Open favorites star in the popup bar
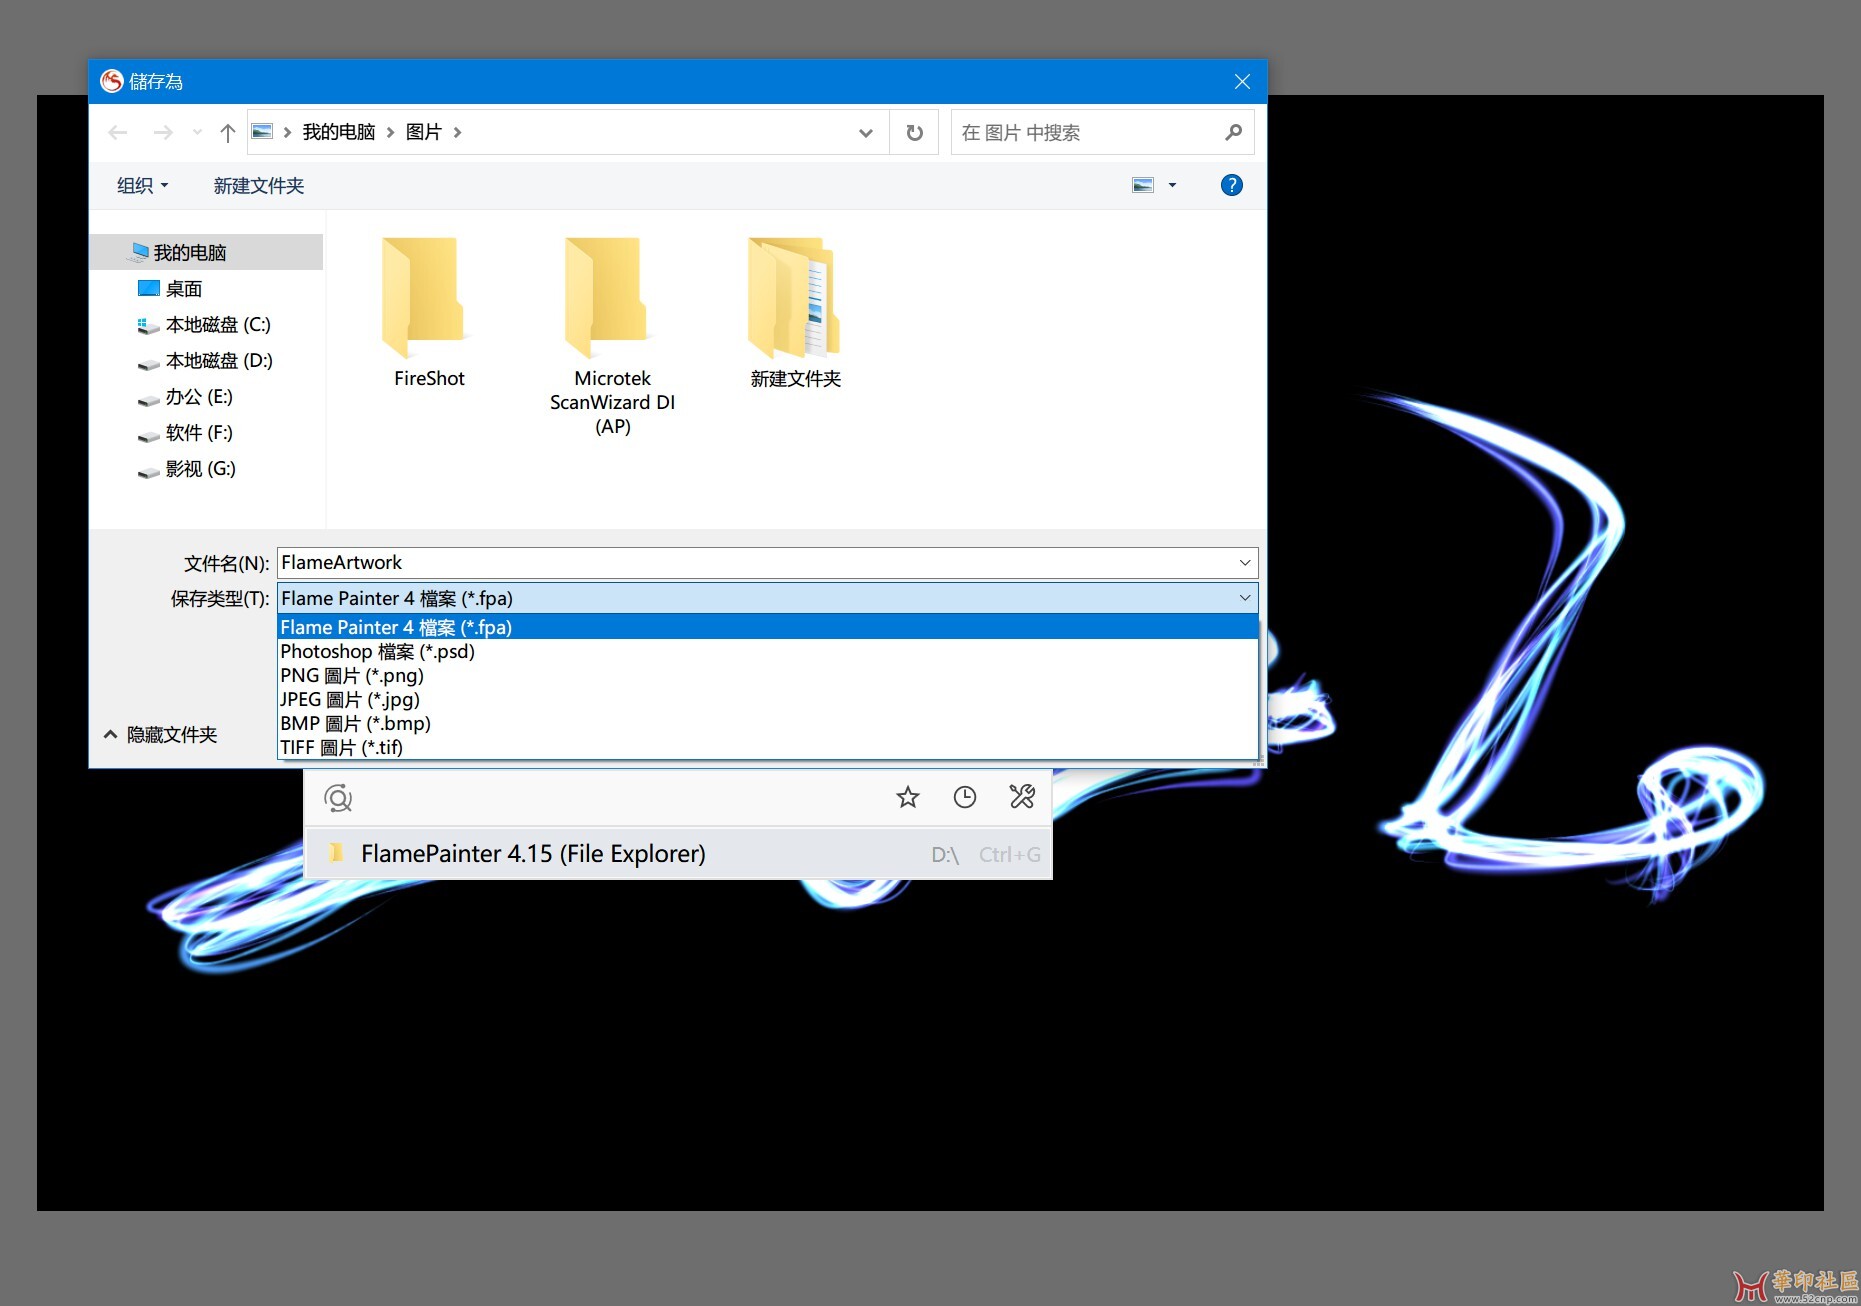The image size is (1861, 1306). pos(907,797)
